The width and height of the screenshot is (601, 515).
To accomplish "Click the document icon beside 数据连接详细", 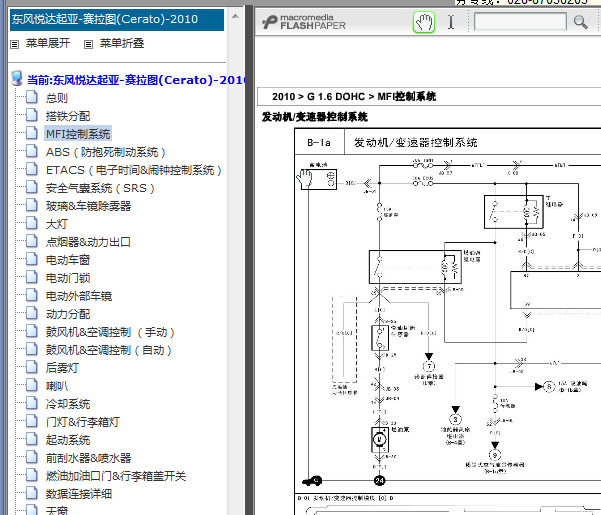I will 32,494.
